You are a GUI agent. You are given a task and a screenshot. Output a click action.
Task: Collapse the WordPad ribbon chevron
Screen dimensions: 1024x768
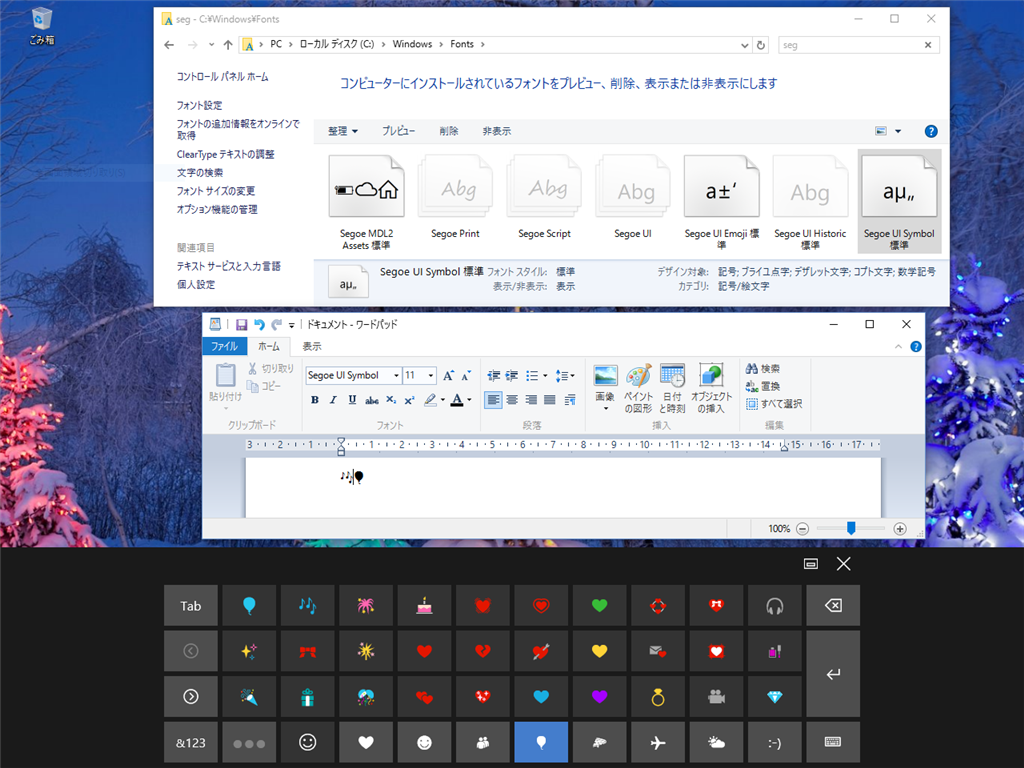(899, 347)
